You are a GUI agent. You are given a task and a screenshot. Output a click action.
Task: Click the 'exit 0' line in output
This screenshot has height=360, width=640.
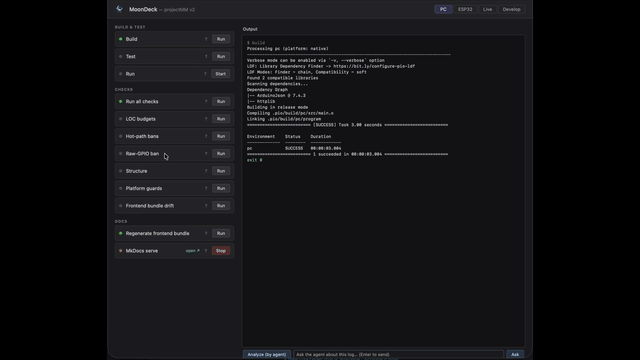(255, 160)
